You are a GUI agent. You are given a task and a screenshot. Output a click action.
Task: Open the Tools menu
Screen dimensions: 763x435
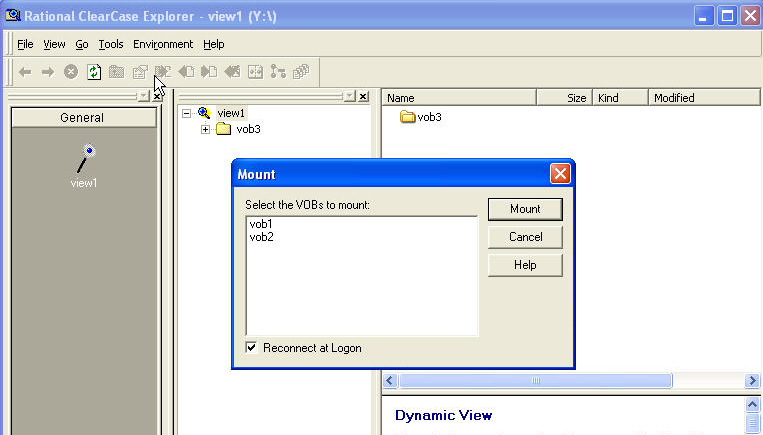point(111,44)
